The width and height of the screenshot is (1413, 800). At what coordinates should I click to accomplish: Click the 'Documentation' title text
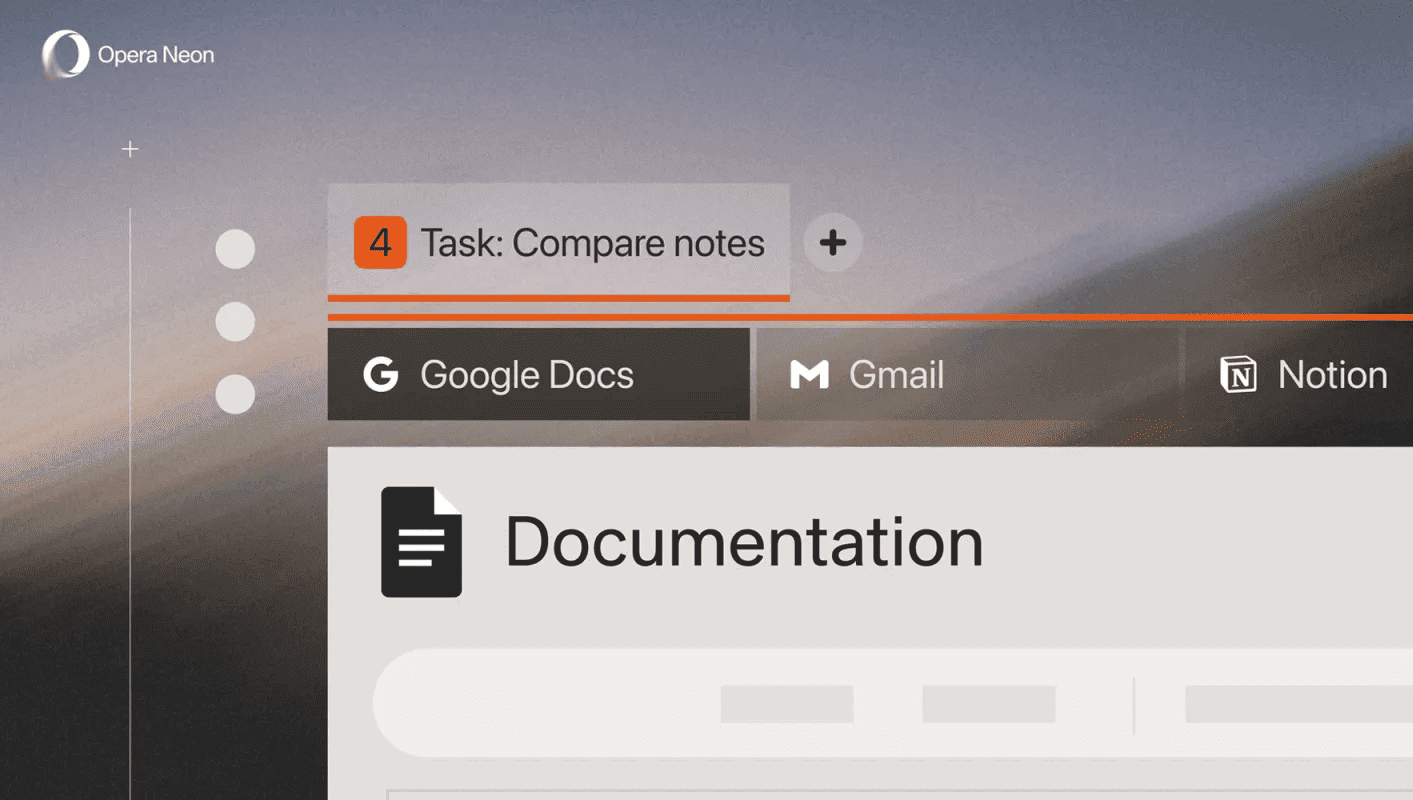point(744,541)
